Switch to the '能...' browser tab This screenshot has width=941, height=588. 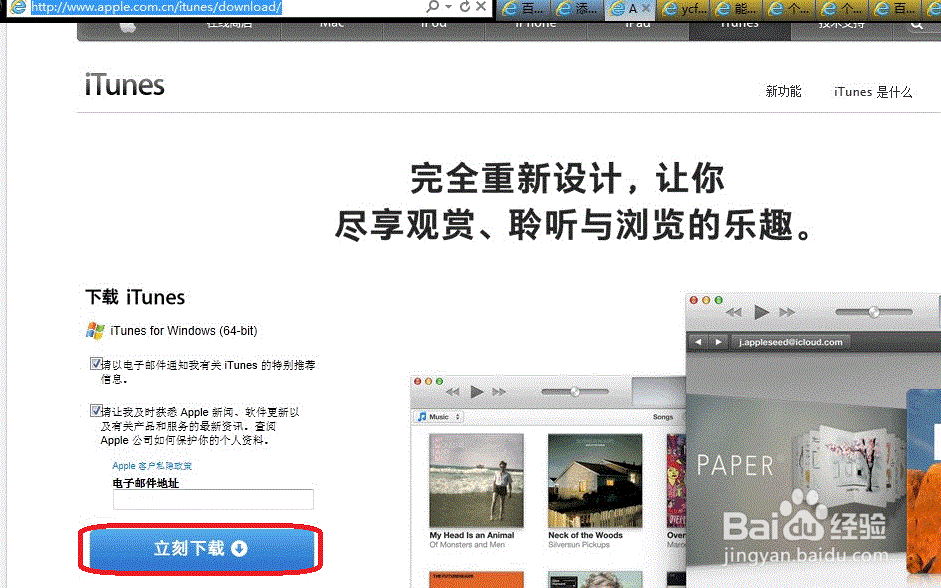click(x=737, y=9)
